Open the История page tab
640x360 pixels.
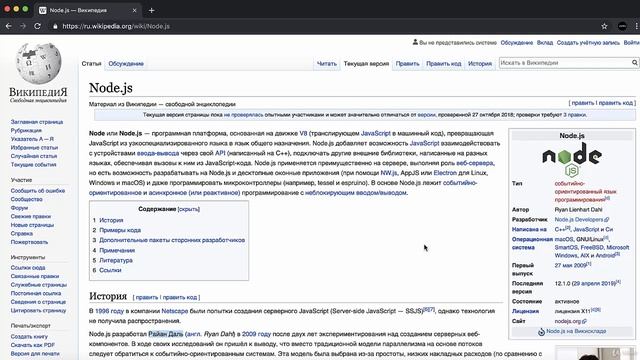[480, 64]
